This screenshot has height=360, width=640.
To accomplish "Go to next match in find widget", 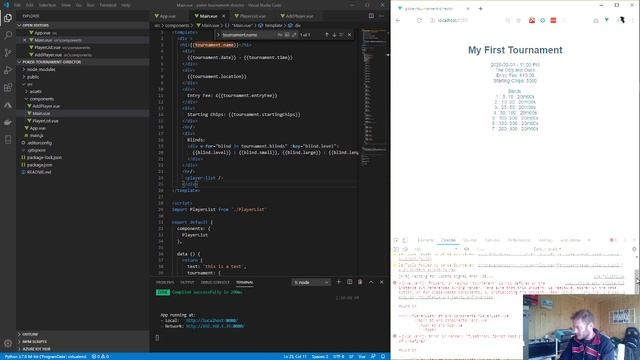I will (334, 35).
